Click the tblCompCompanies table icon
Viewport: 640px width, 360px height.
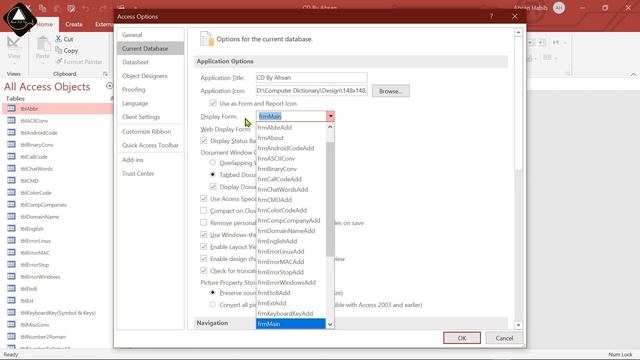[x=11, y=204]
